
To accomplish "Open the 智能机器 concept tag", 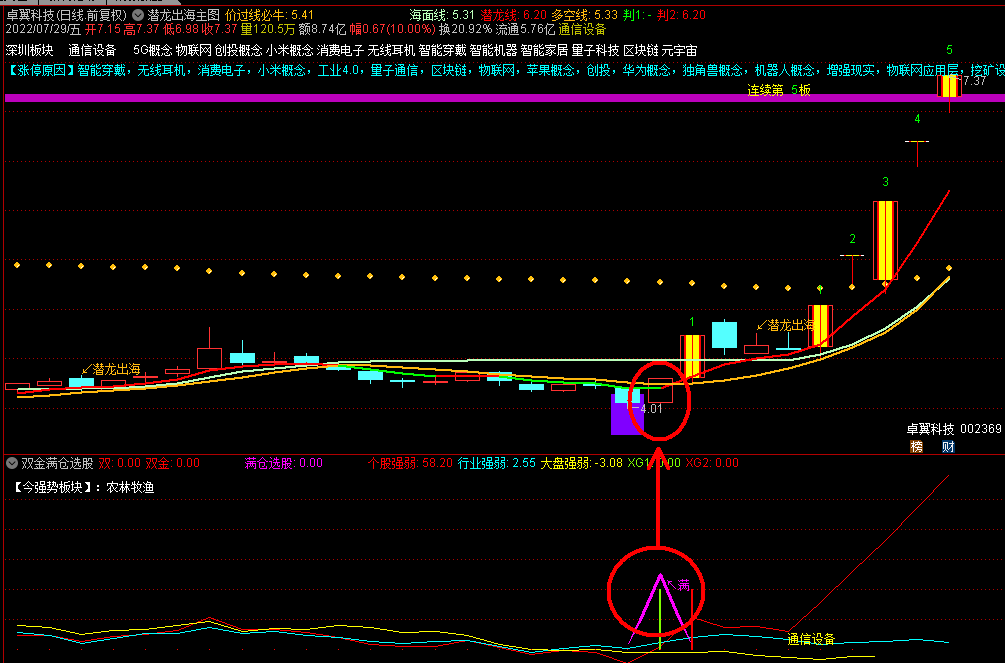I will pos(493,51).
